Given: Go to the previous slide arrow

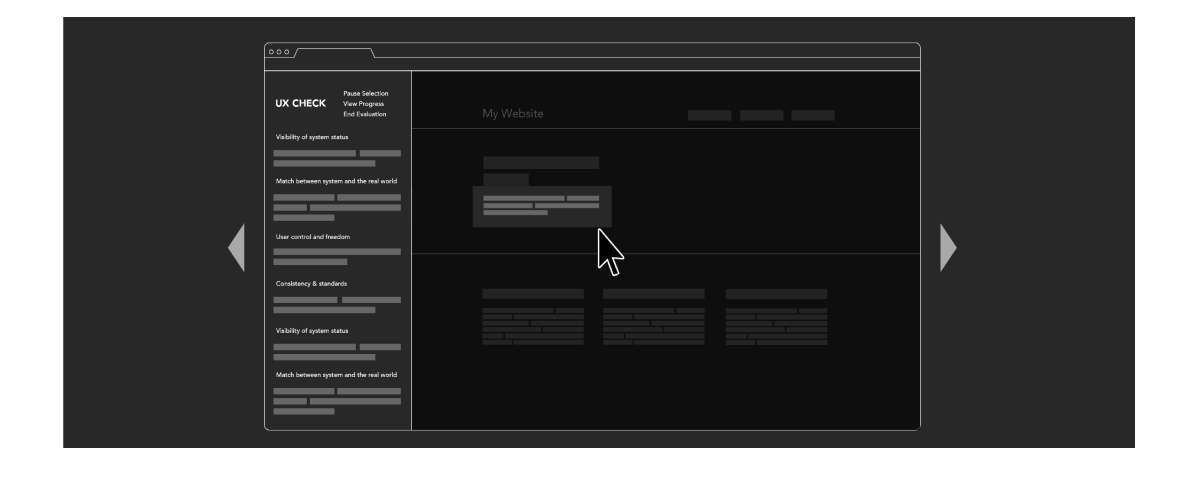Looking at the screenshot, I should (x=237, y=247).
